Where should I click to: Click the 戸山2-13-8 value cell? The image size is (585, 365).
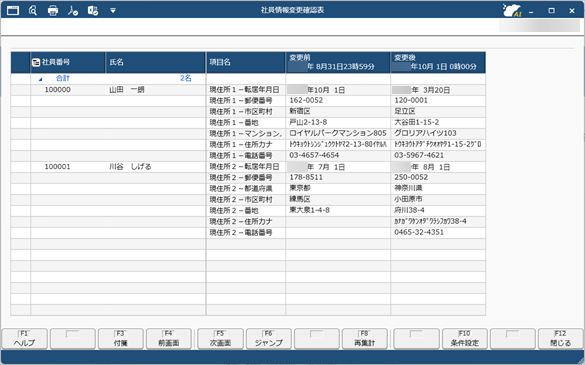click(x=338, y=122)
